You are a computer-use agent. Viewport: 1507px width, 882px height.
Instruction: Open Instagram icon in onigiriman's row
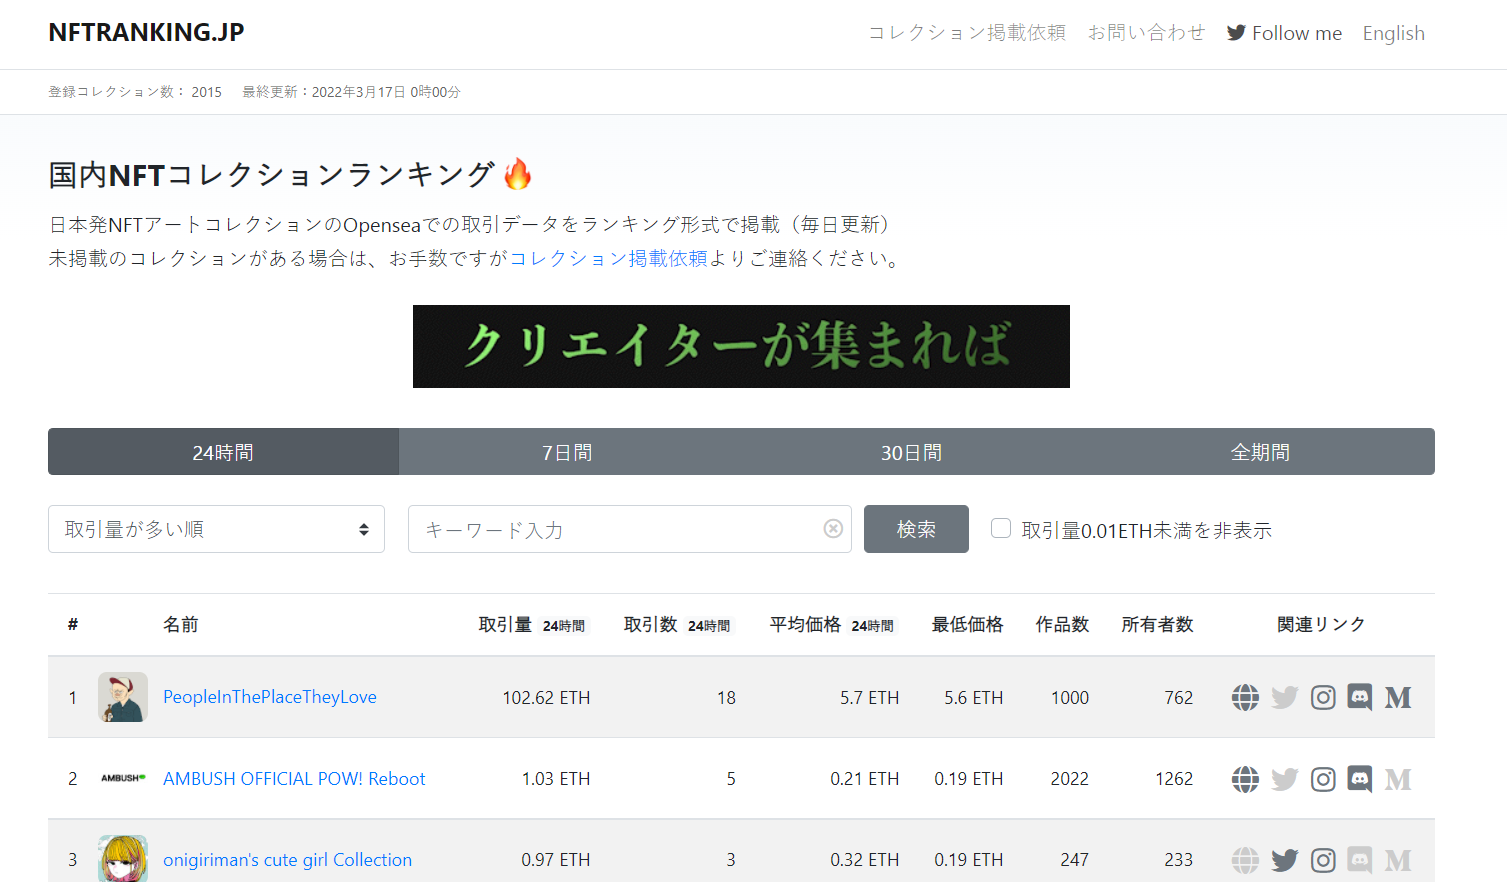click(x=1323, y=860)
